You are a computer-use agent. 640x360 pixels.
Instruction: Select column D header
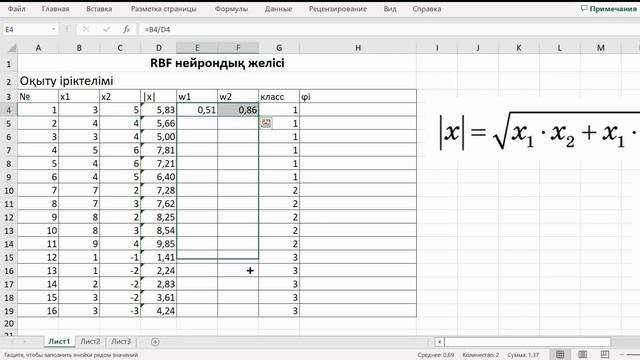coord(159,48)
